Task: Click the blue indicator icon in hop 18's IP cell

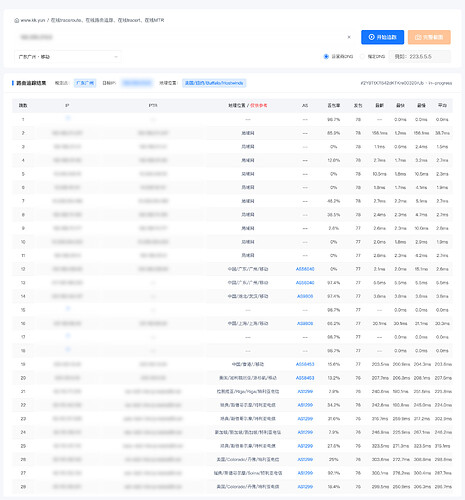Action: pyautogui.click(x=68, y=349)
